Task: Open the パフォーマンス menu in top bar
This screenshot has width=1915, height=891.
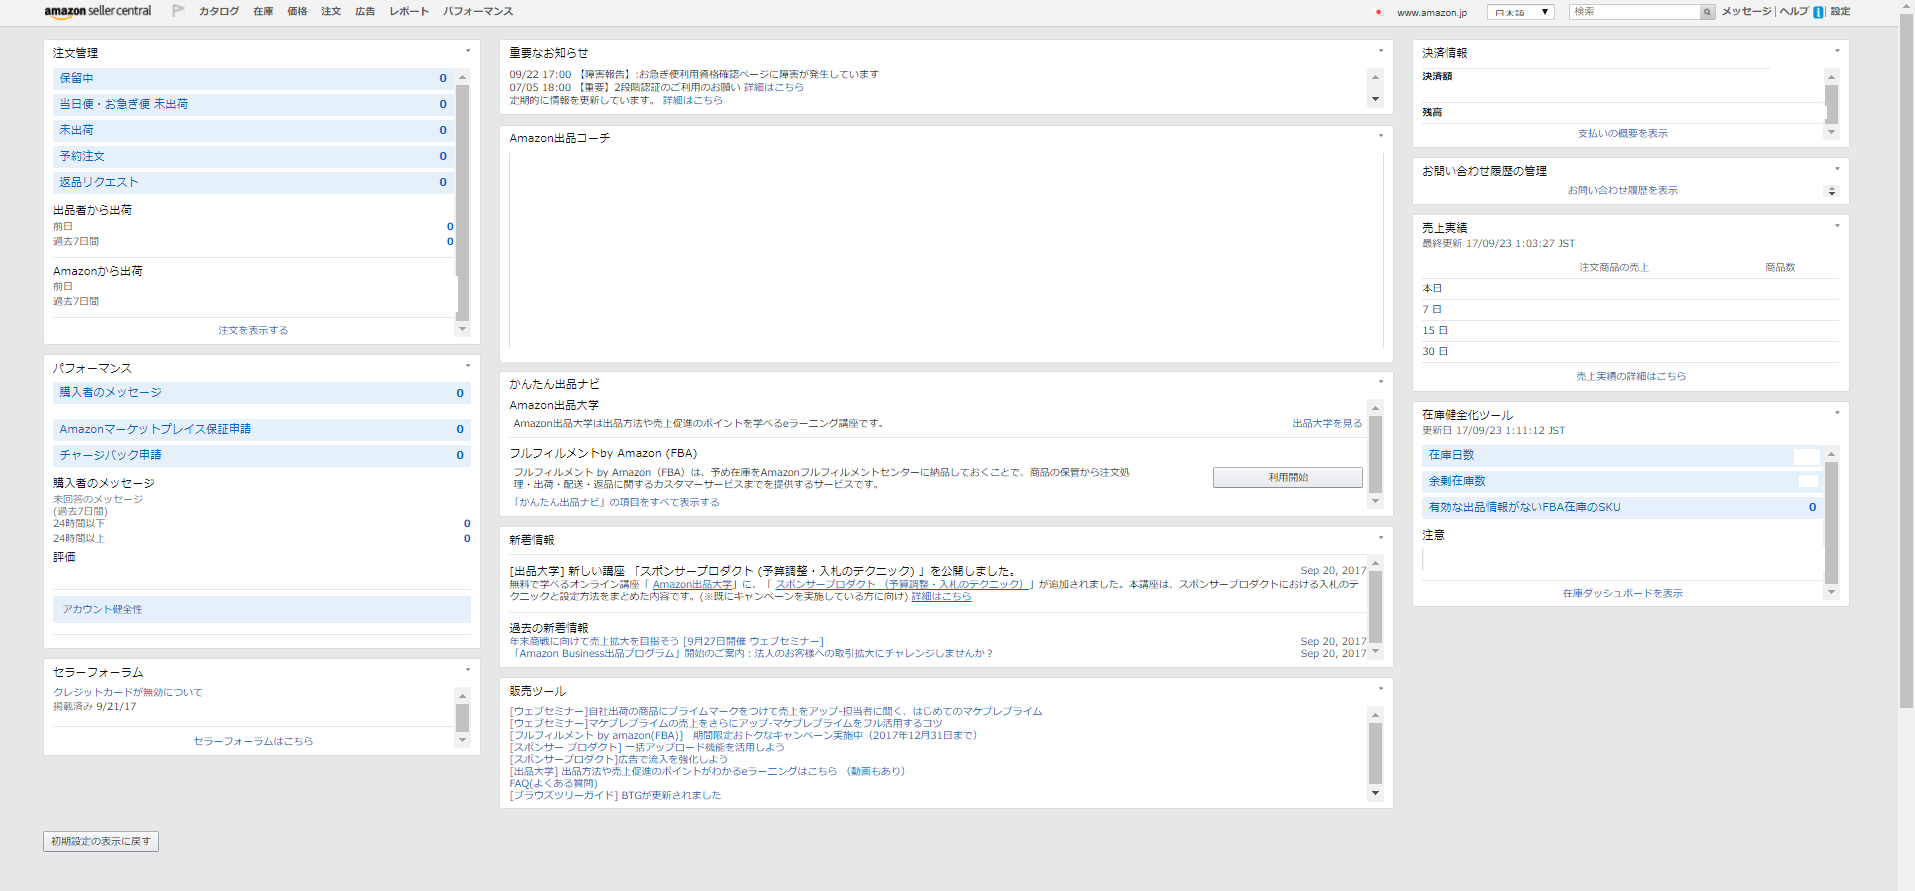Action: point(478,12)
